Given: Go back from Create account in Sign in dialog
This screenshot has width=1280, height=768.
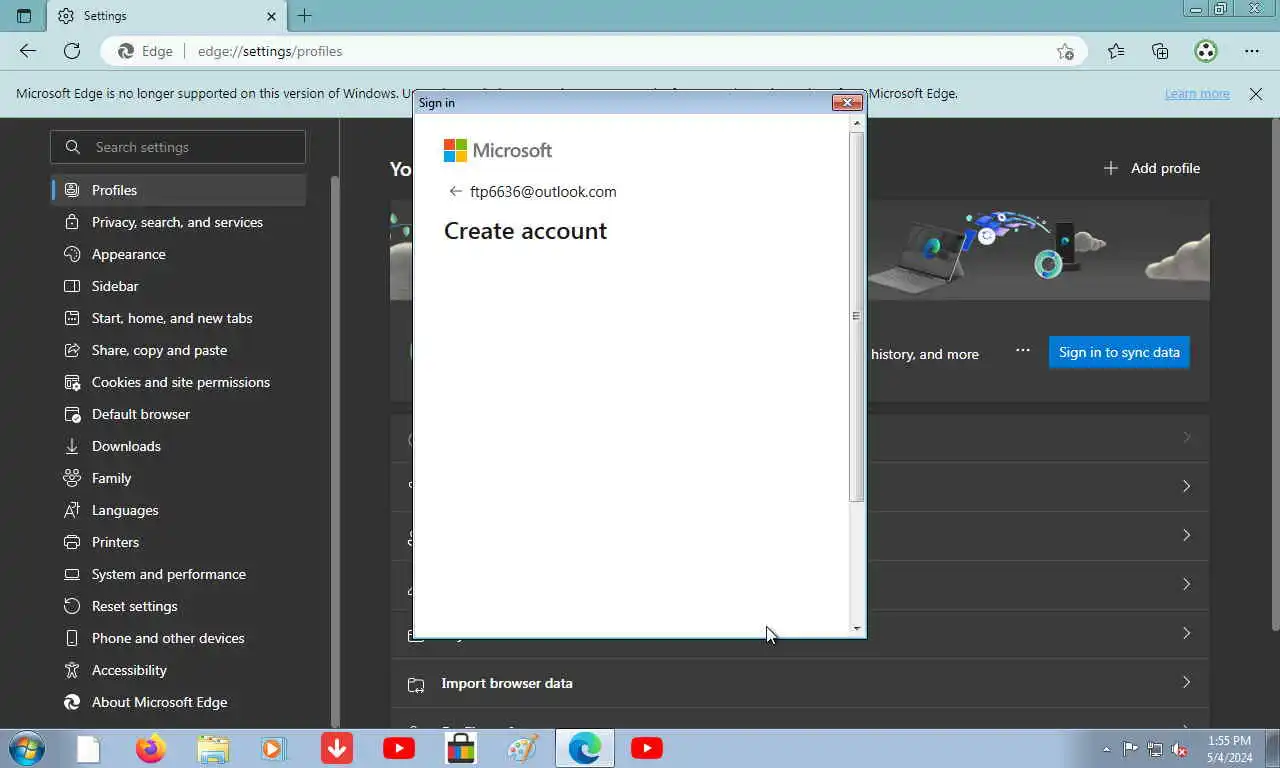Looking at the screenshot, I should pos(456,191).
